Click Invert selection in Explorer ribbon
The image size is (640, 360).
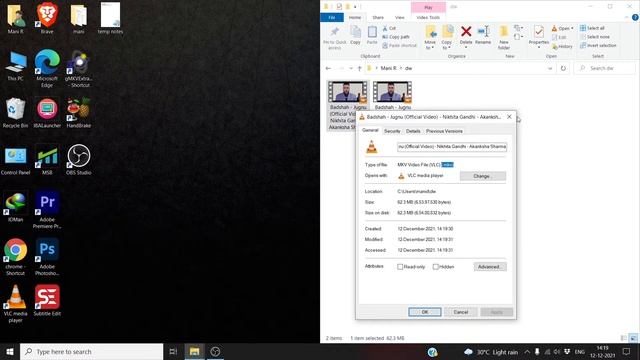coord(598,45)
